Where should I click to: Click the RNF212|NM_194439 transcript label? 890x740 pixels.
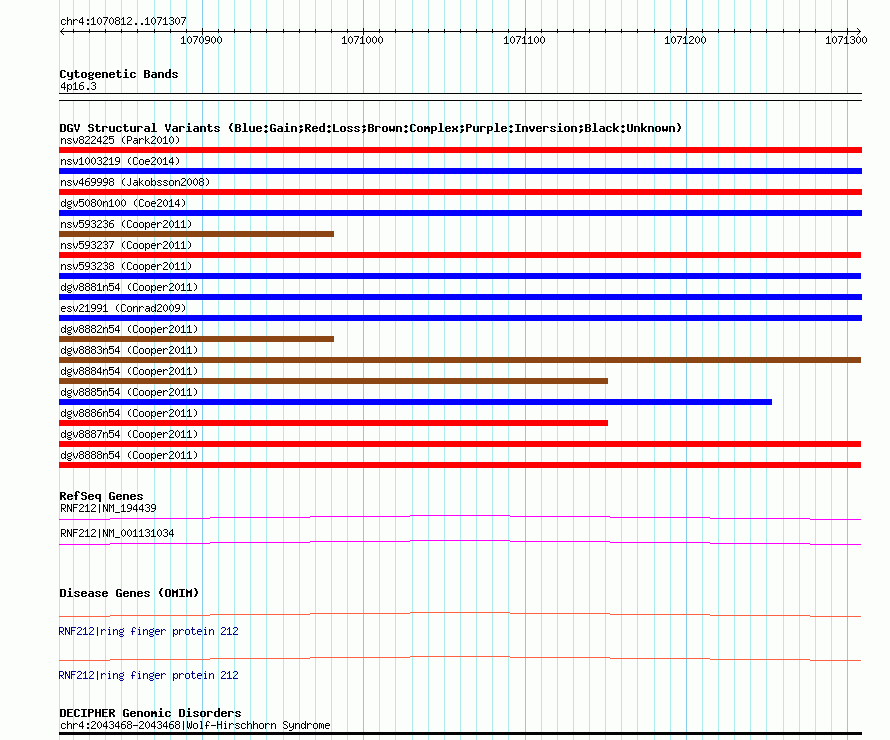(108, 508)
